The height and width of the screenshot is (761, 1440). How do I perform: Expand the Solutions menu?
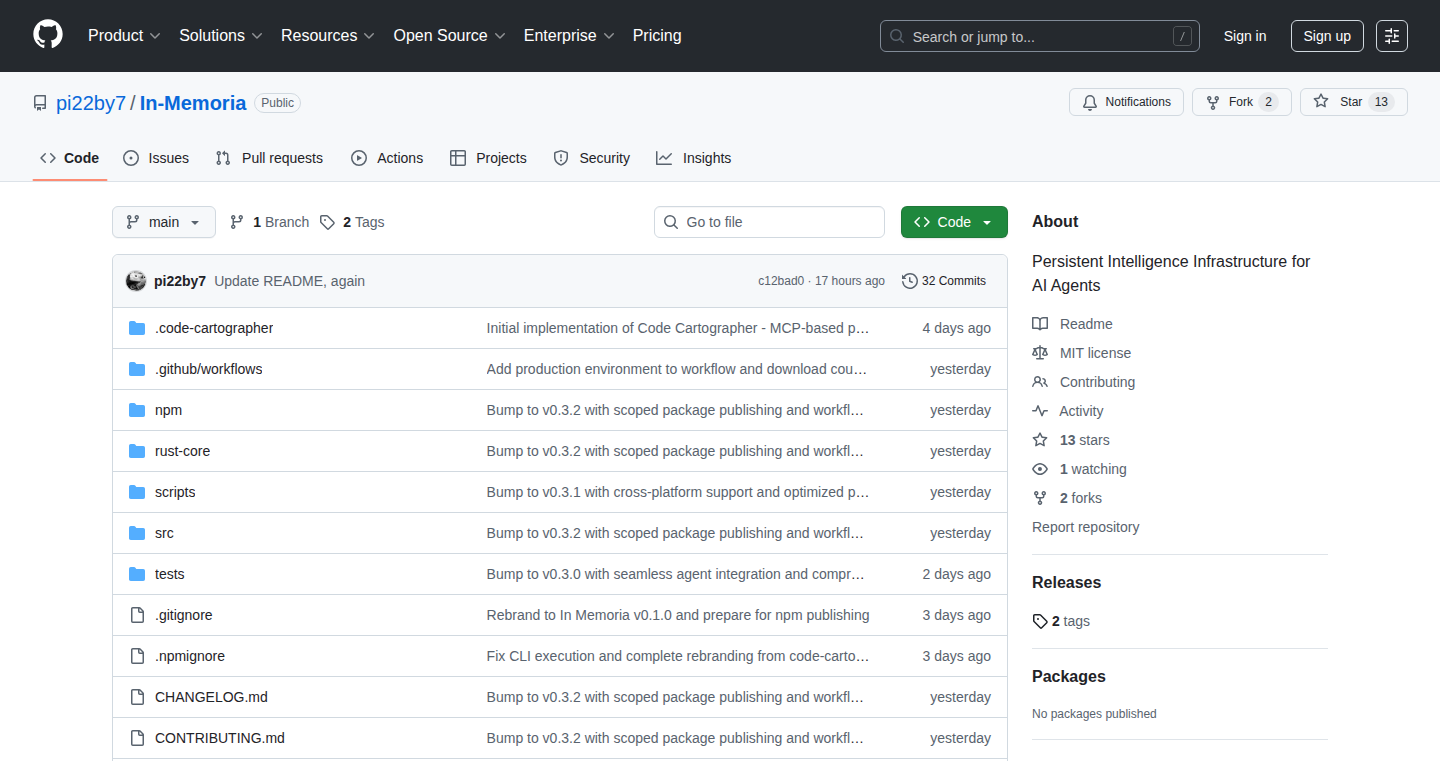click(220, 35)
